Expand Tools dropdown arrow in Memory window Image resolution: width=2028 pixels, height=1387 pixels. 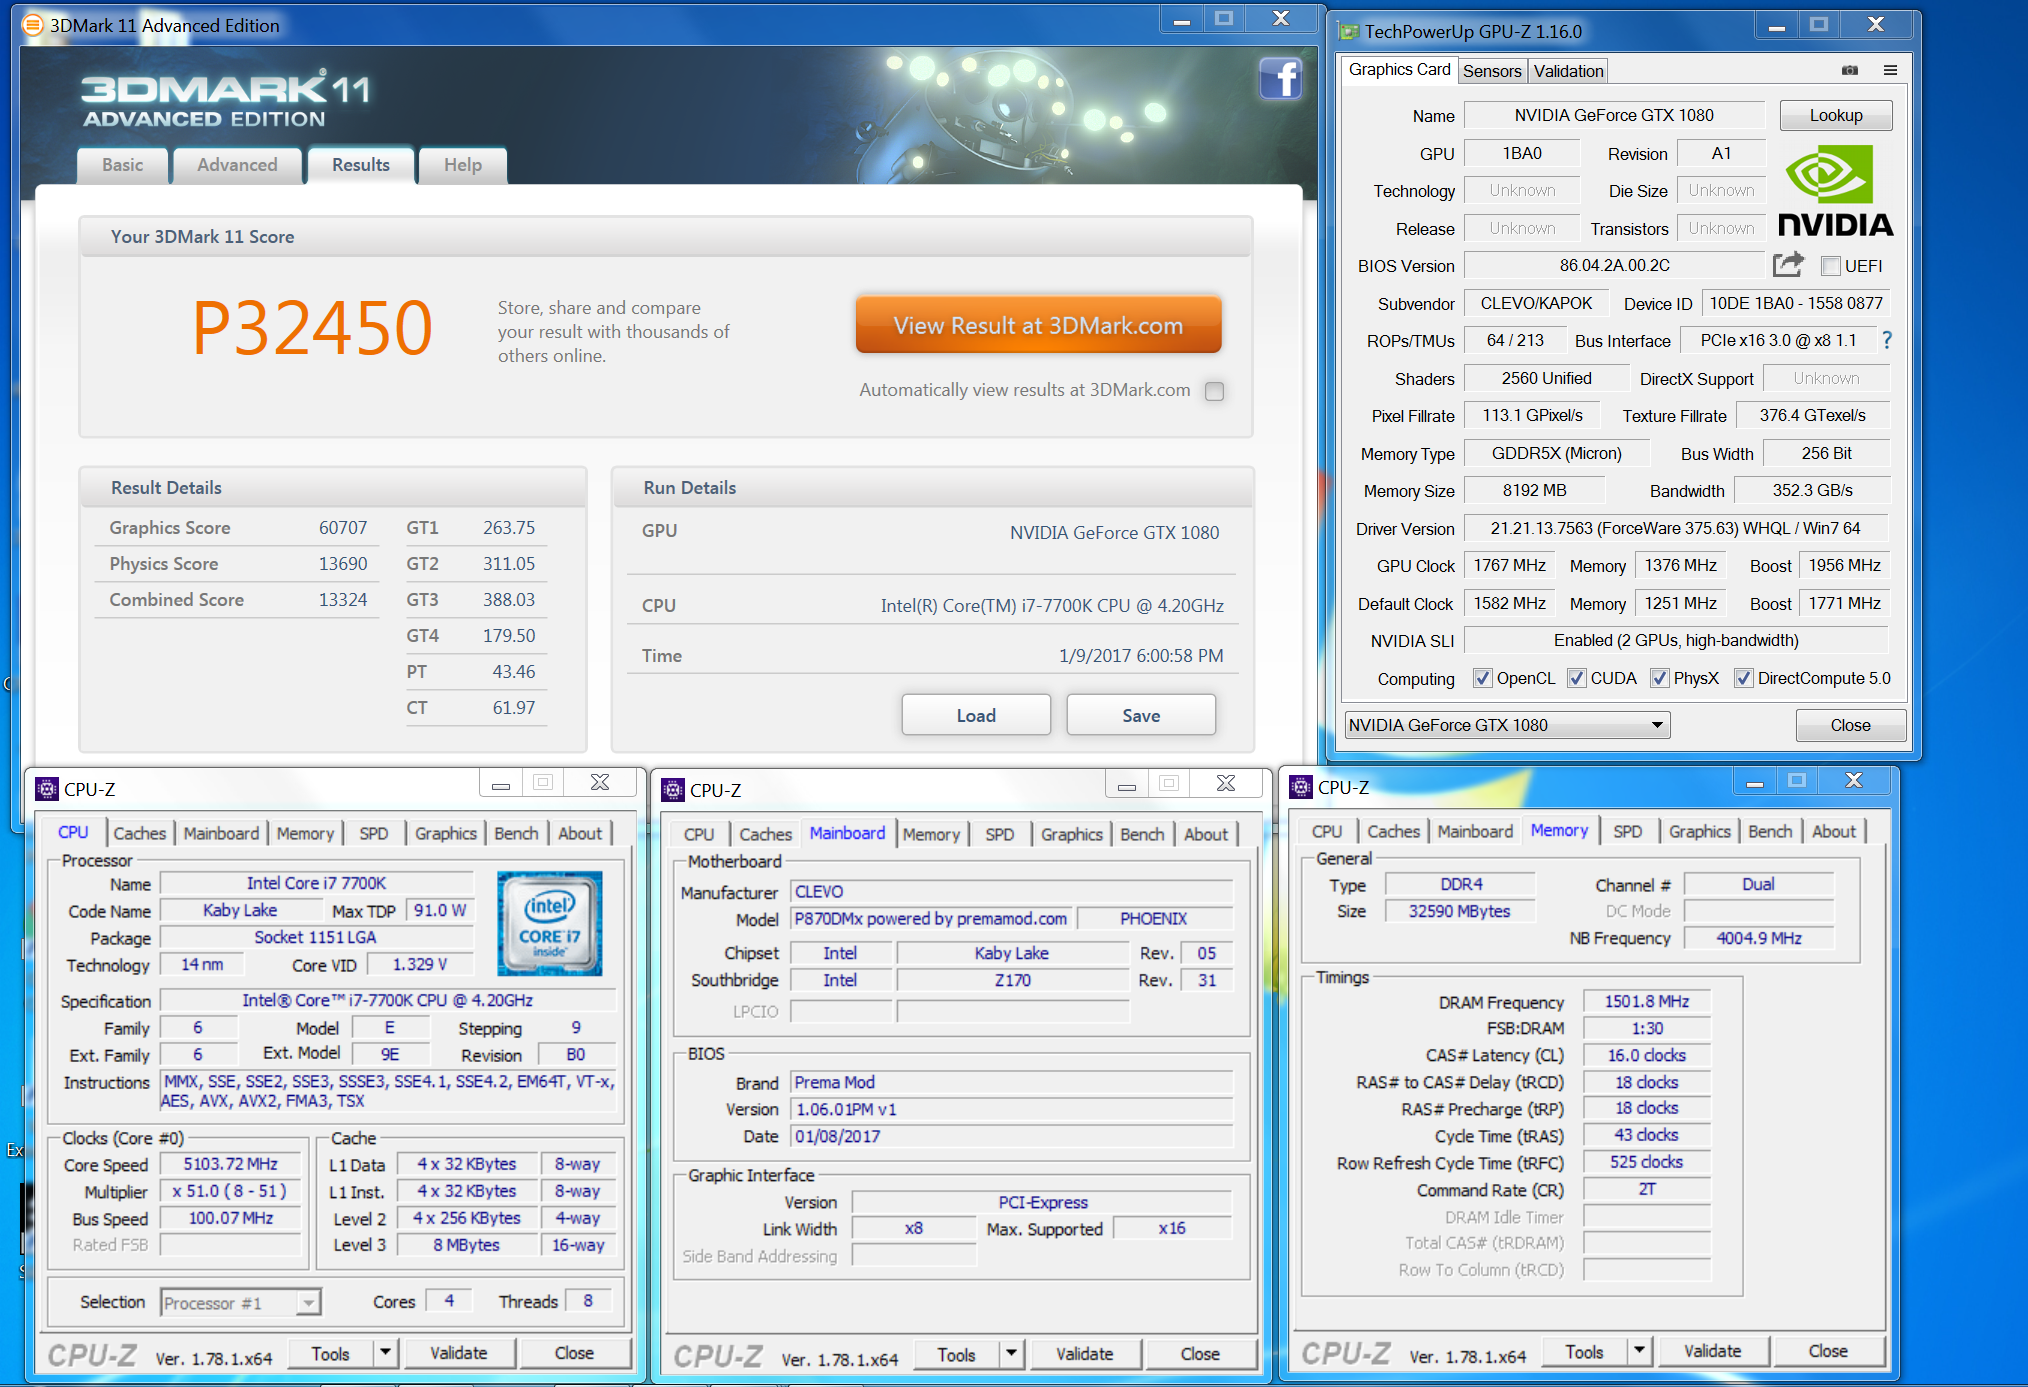(x=1640, y=1352)
